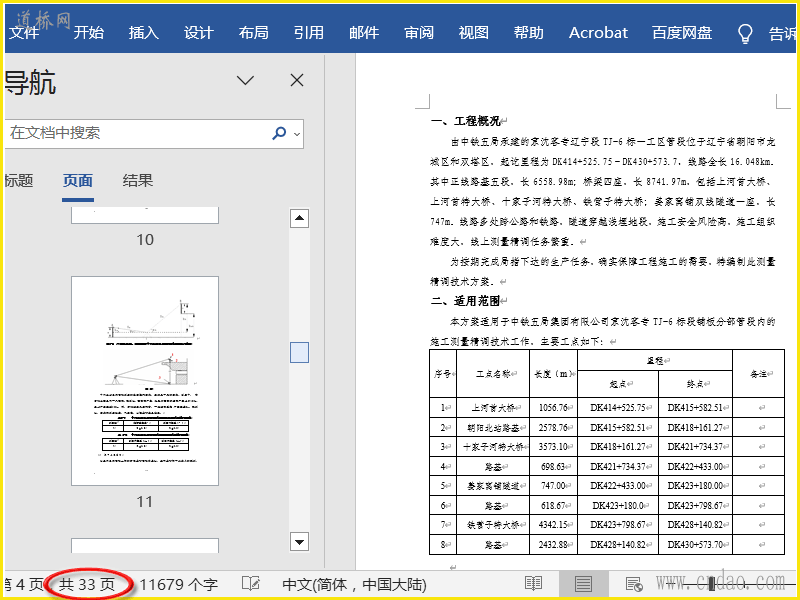Select Print Layout view icon
This screenshot has width=800, height=600.
pyautogui.click(x=583, y=584)
